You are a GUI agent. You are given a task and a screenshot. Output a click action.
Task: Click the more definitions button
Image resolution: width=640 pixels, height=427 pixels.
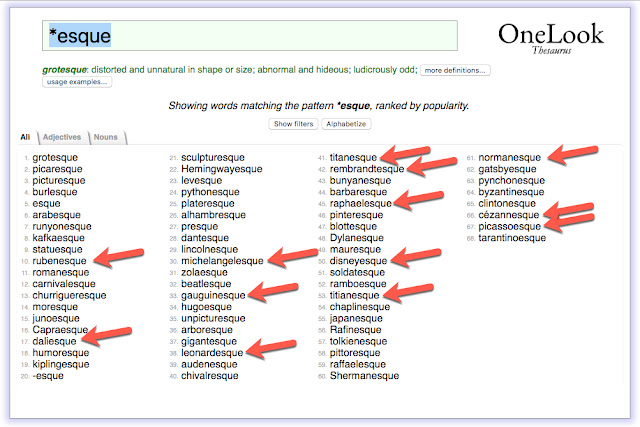click(455, 70)
